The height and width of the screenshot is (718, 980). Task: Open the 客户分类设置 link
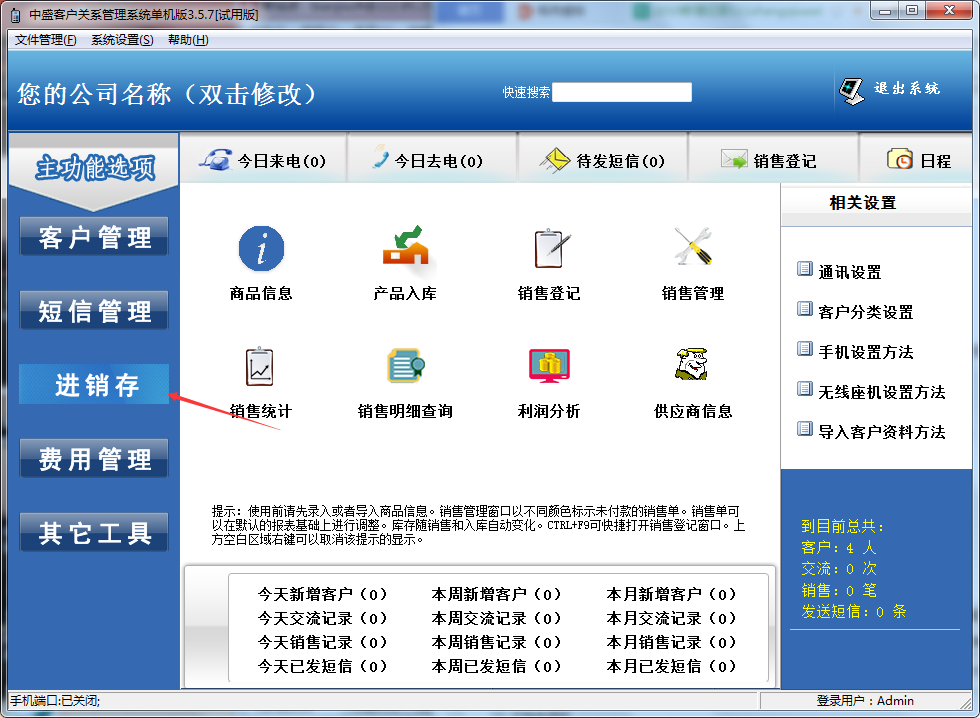coord(866,312)
